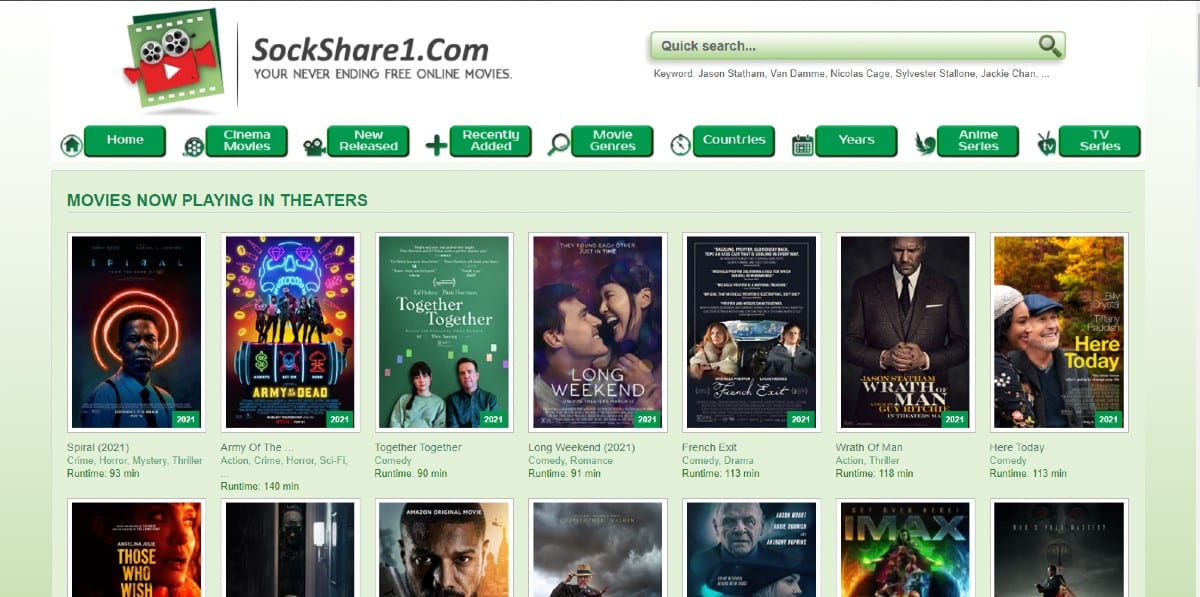Open the Long Weekend poster
This screenshot has width=1200, height=597.
(598, 332)
